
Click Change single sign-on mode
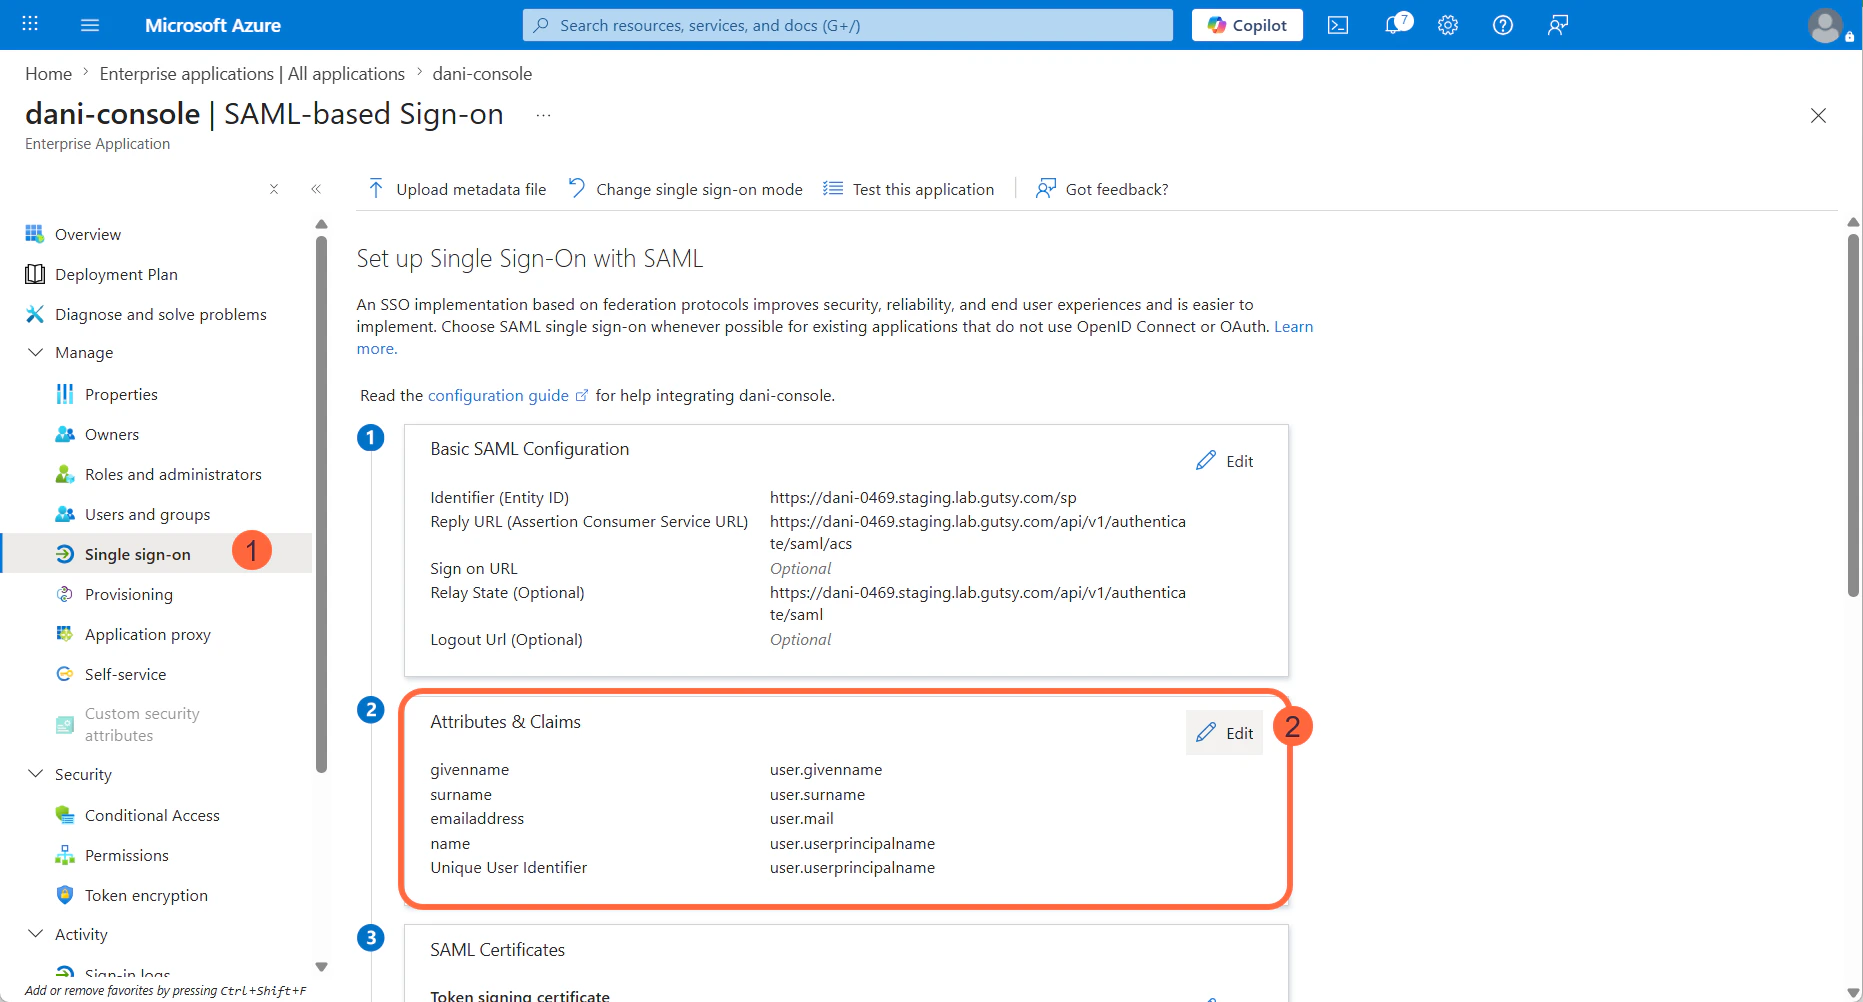pos(686,189)
